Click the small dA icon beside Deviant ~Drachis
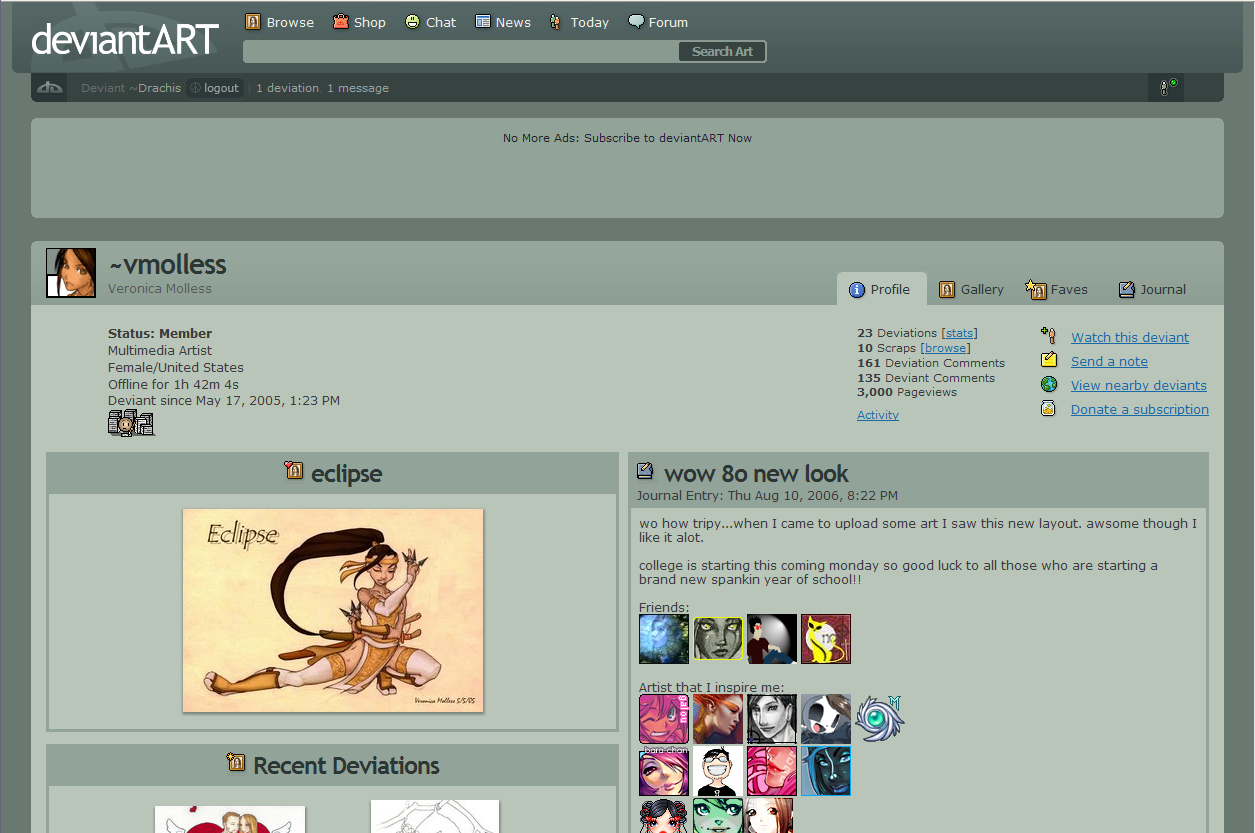 [50, 88]
